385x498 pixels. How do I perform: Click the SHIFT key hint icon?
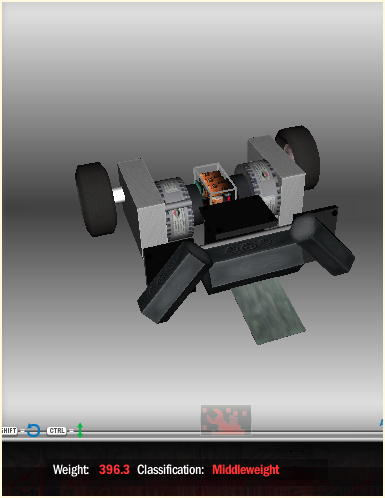point(9,431)
